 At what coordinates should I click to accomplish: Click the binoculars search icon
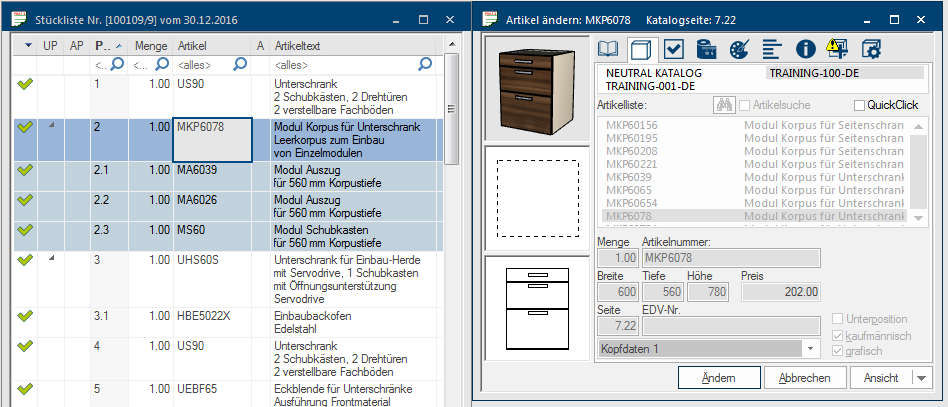(x=724, y=105)
